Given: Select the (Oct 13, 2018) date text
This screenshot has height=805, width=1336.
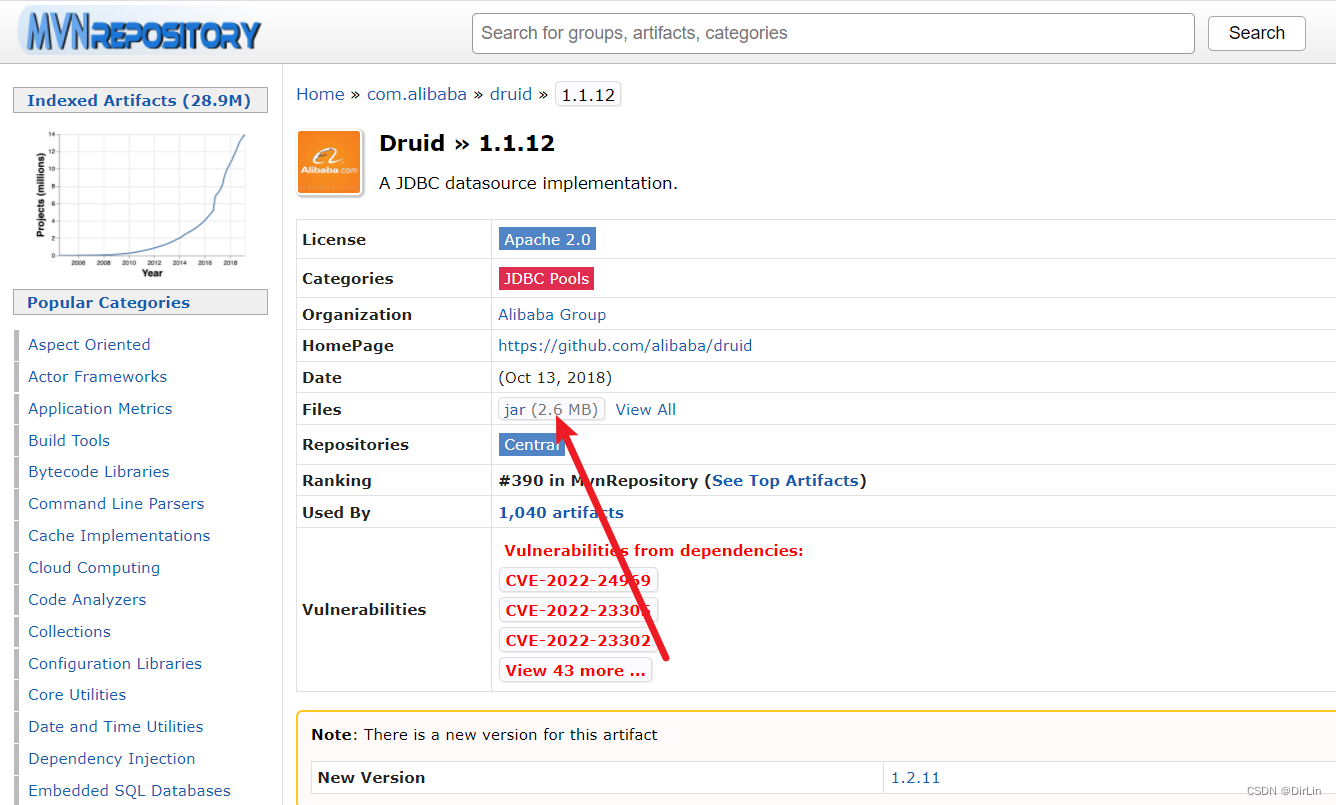Looking at the screenshot, I should (555, 377).
